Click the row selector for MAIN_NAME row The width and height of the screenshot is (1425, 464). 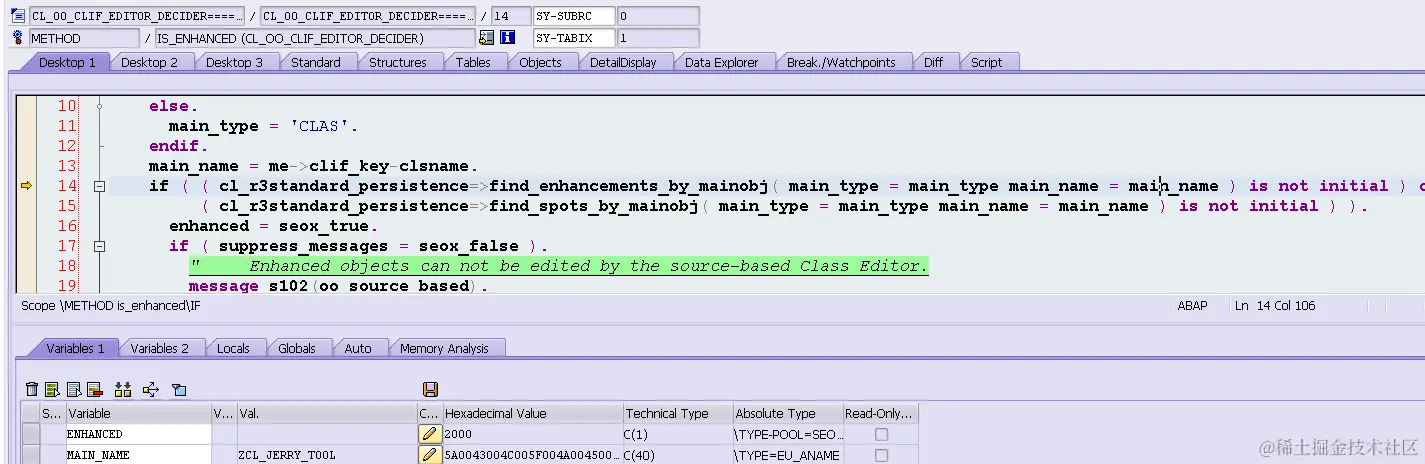(x=31, y=455)
